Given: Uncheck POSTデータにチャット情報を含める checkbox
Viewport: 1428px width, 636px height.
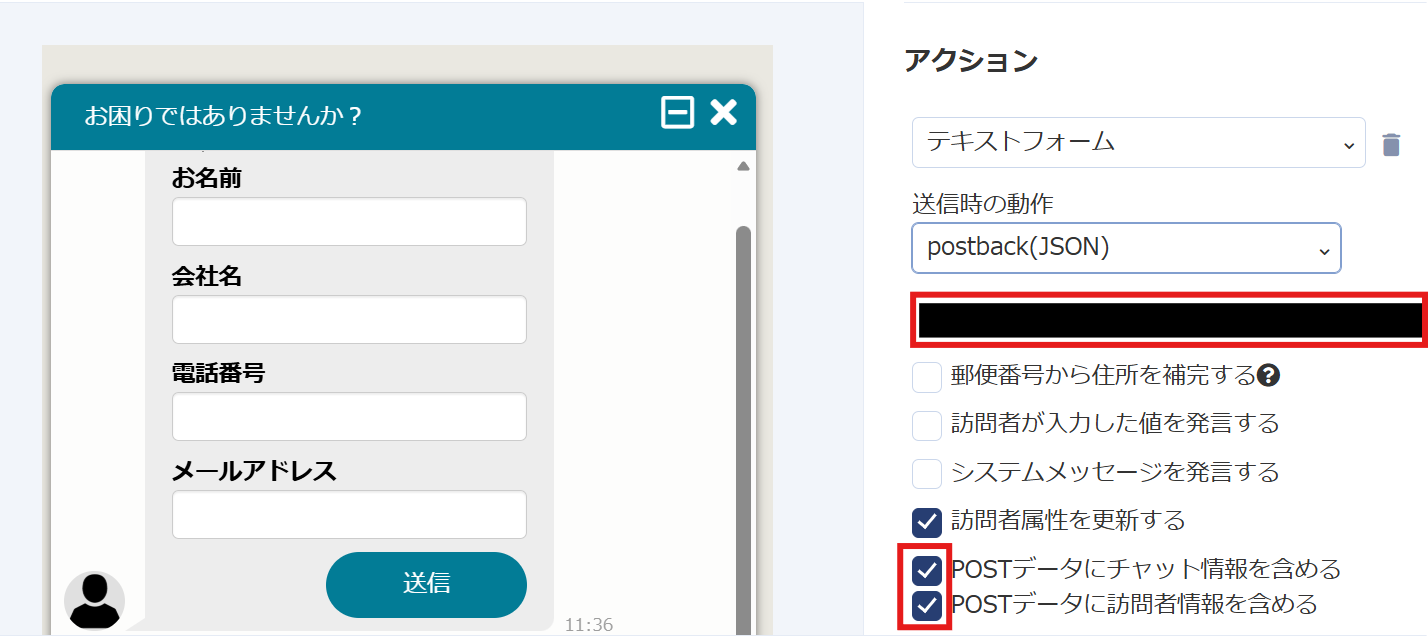Looking at the screenshot, I should pyautogui.click(x=927, y=570).
